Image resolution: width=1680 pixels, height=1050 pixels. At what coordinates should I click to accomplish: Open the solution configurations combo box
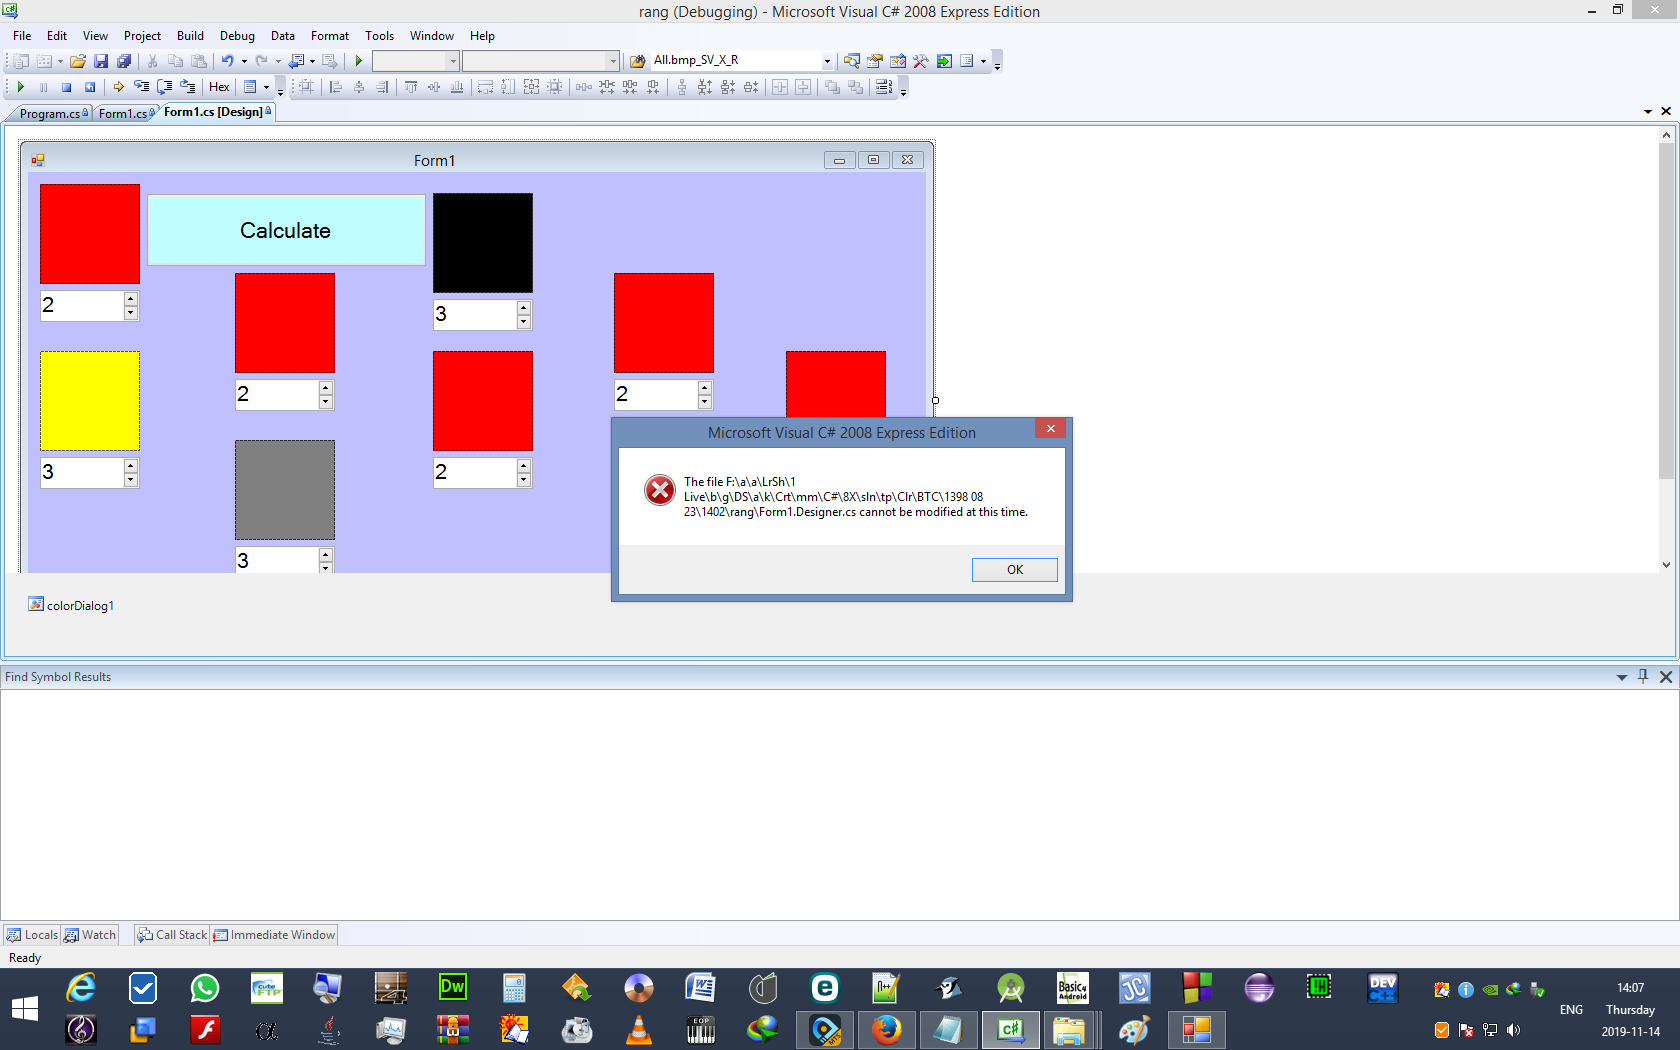(x=416, y=61)
